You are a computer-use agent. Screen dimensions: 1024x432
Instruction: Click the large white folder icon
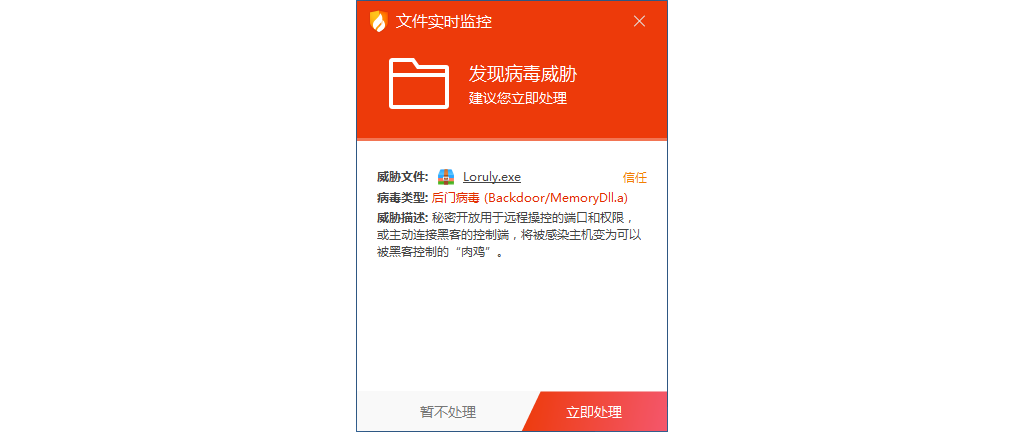[419, 84]
